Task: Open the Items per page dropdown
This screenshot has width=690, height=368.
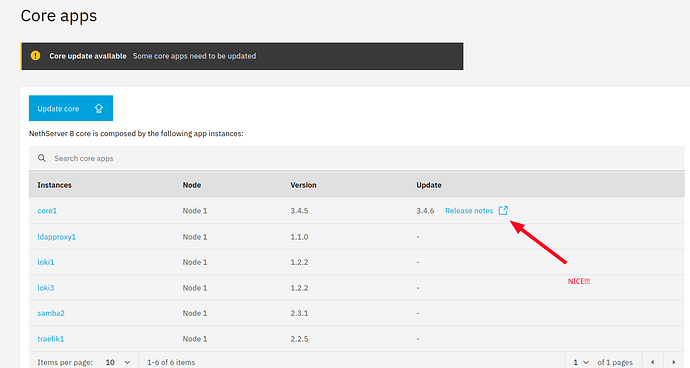Action: click(118, 362)
